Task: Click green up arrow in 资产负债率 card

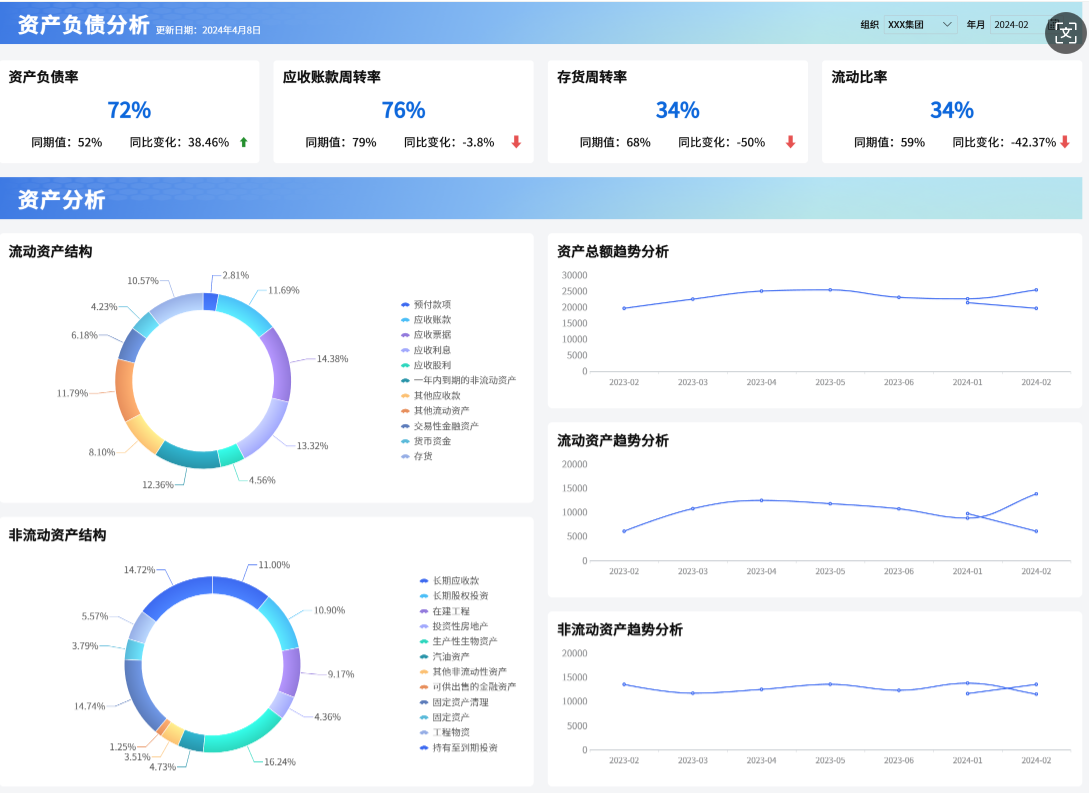Action: 244,142
